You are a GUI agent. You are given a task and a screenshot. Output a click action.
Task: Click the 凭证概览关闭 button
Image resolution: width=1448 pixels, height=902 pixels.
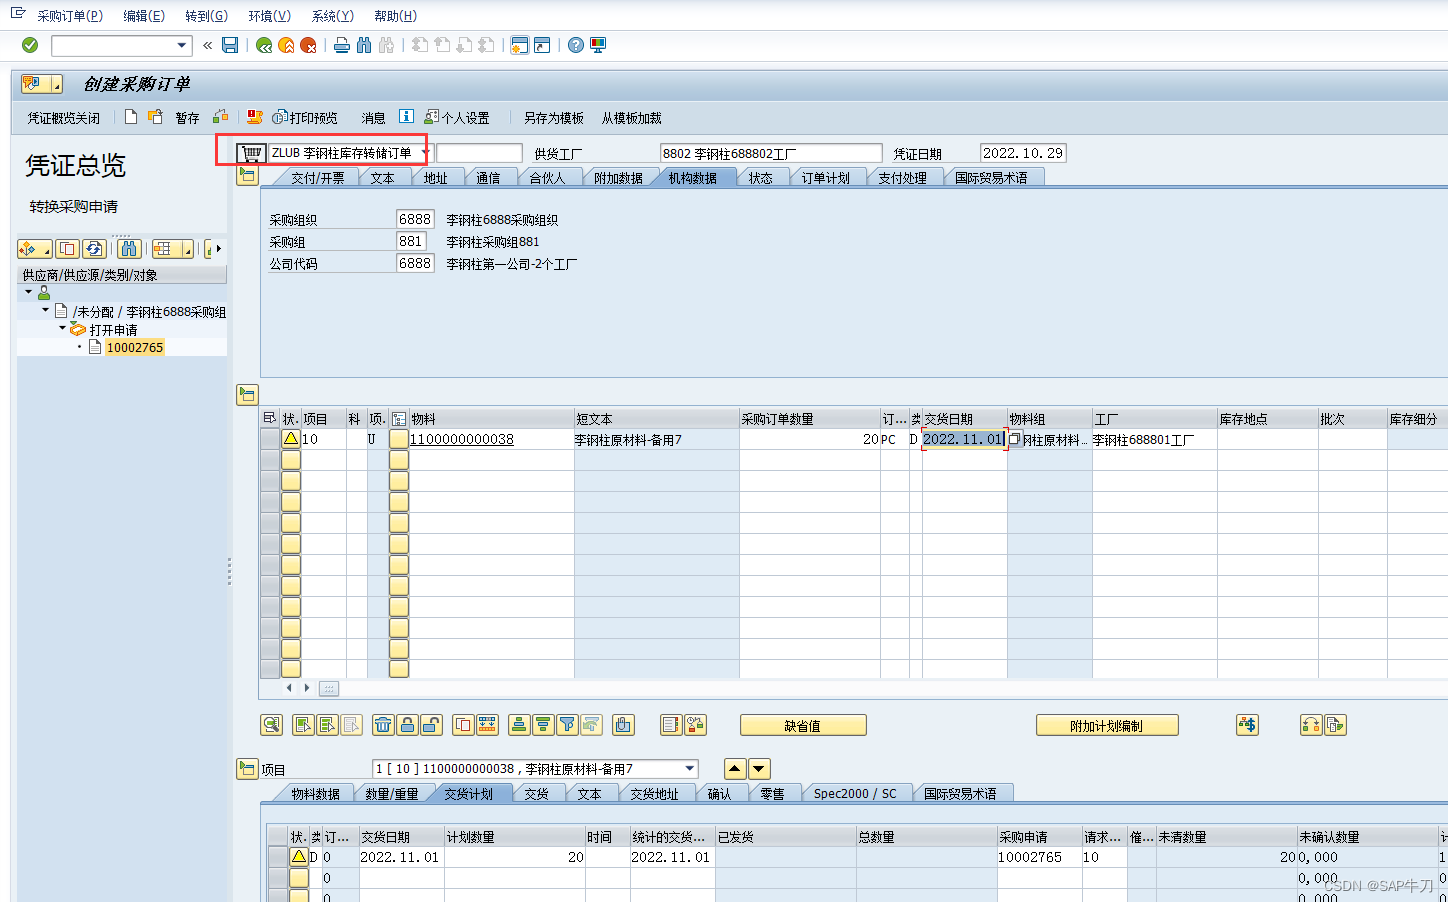[x=64, y=118]
